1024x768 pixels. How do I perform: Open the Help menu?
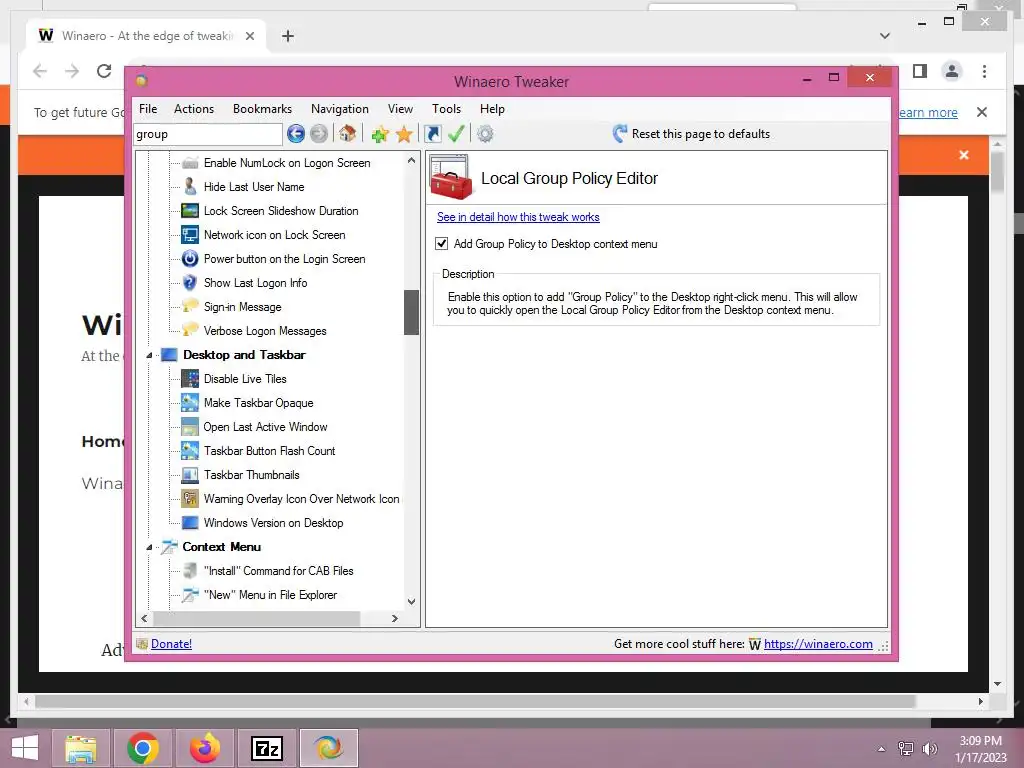[x=492, y=109]
